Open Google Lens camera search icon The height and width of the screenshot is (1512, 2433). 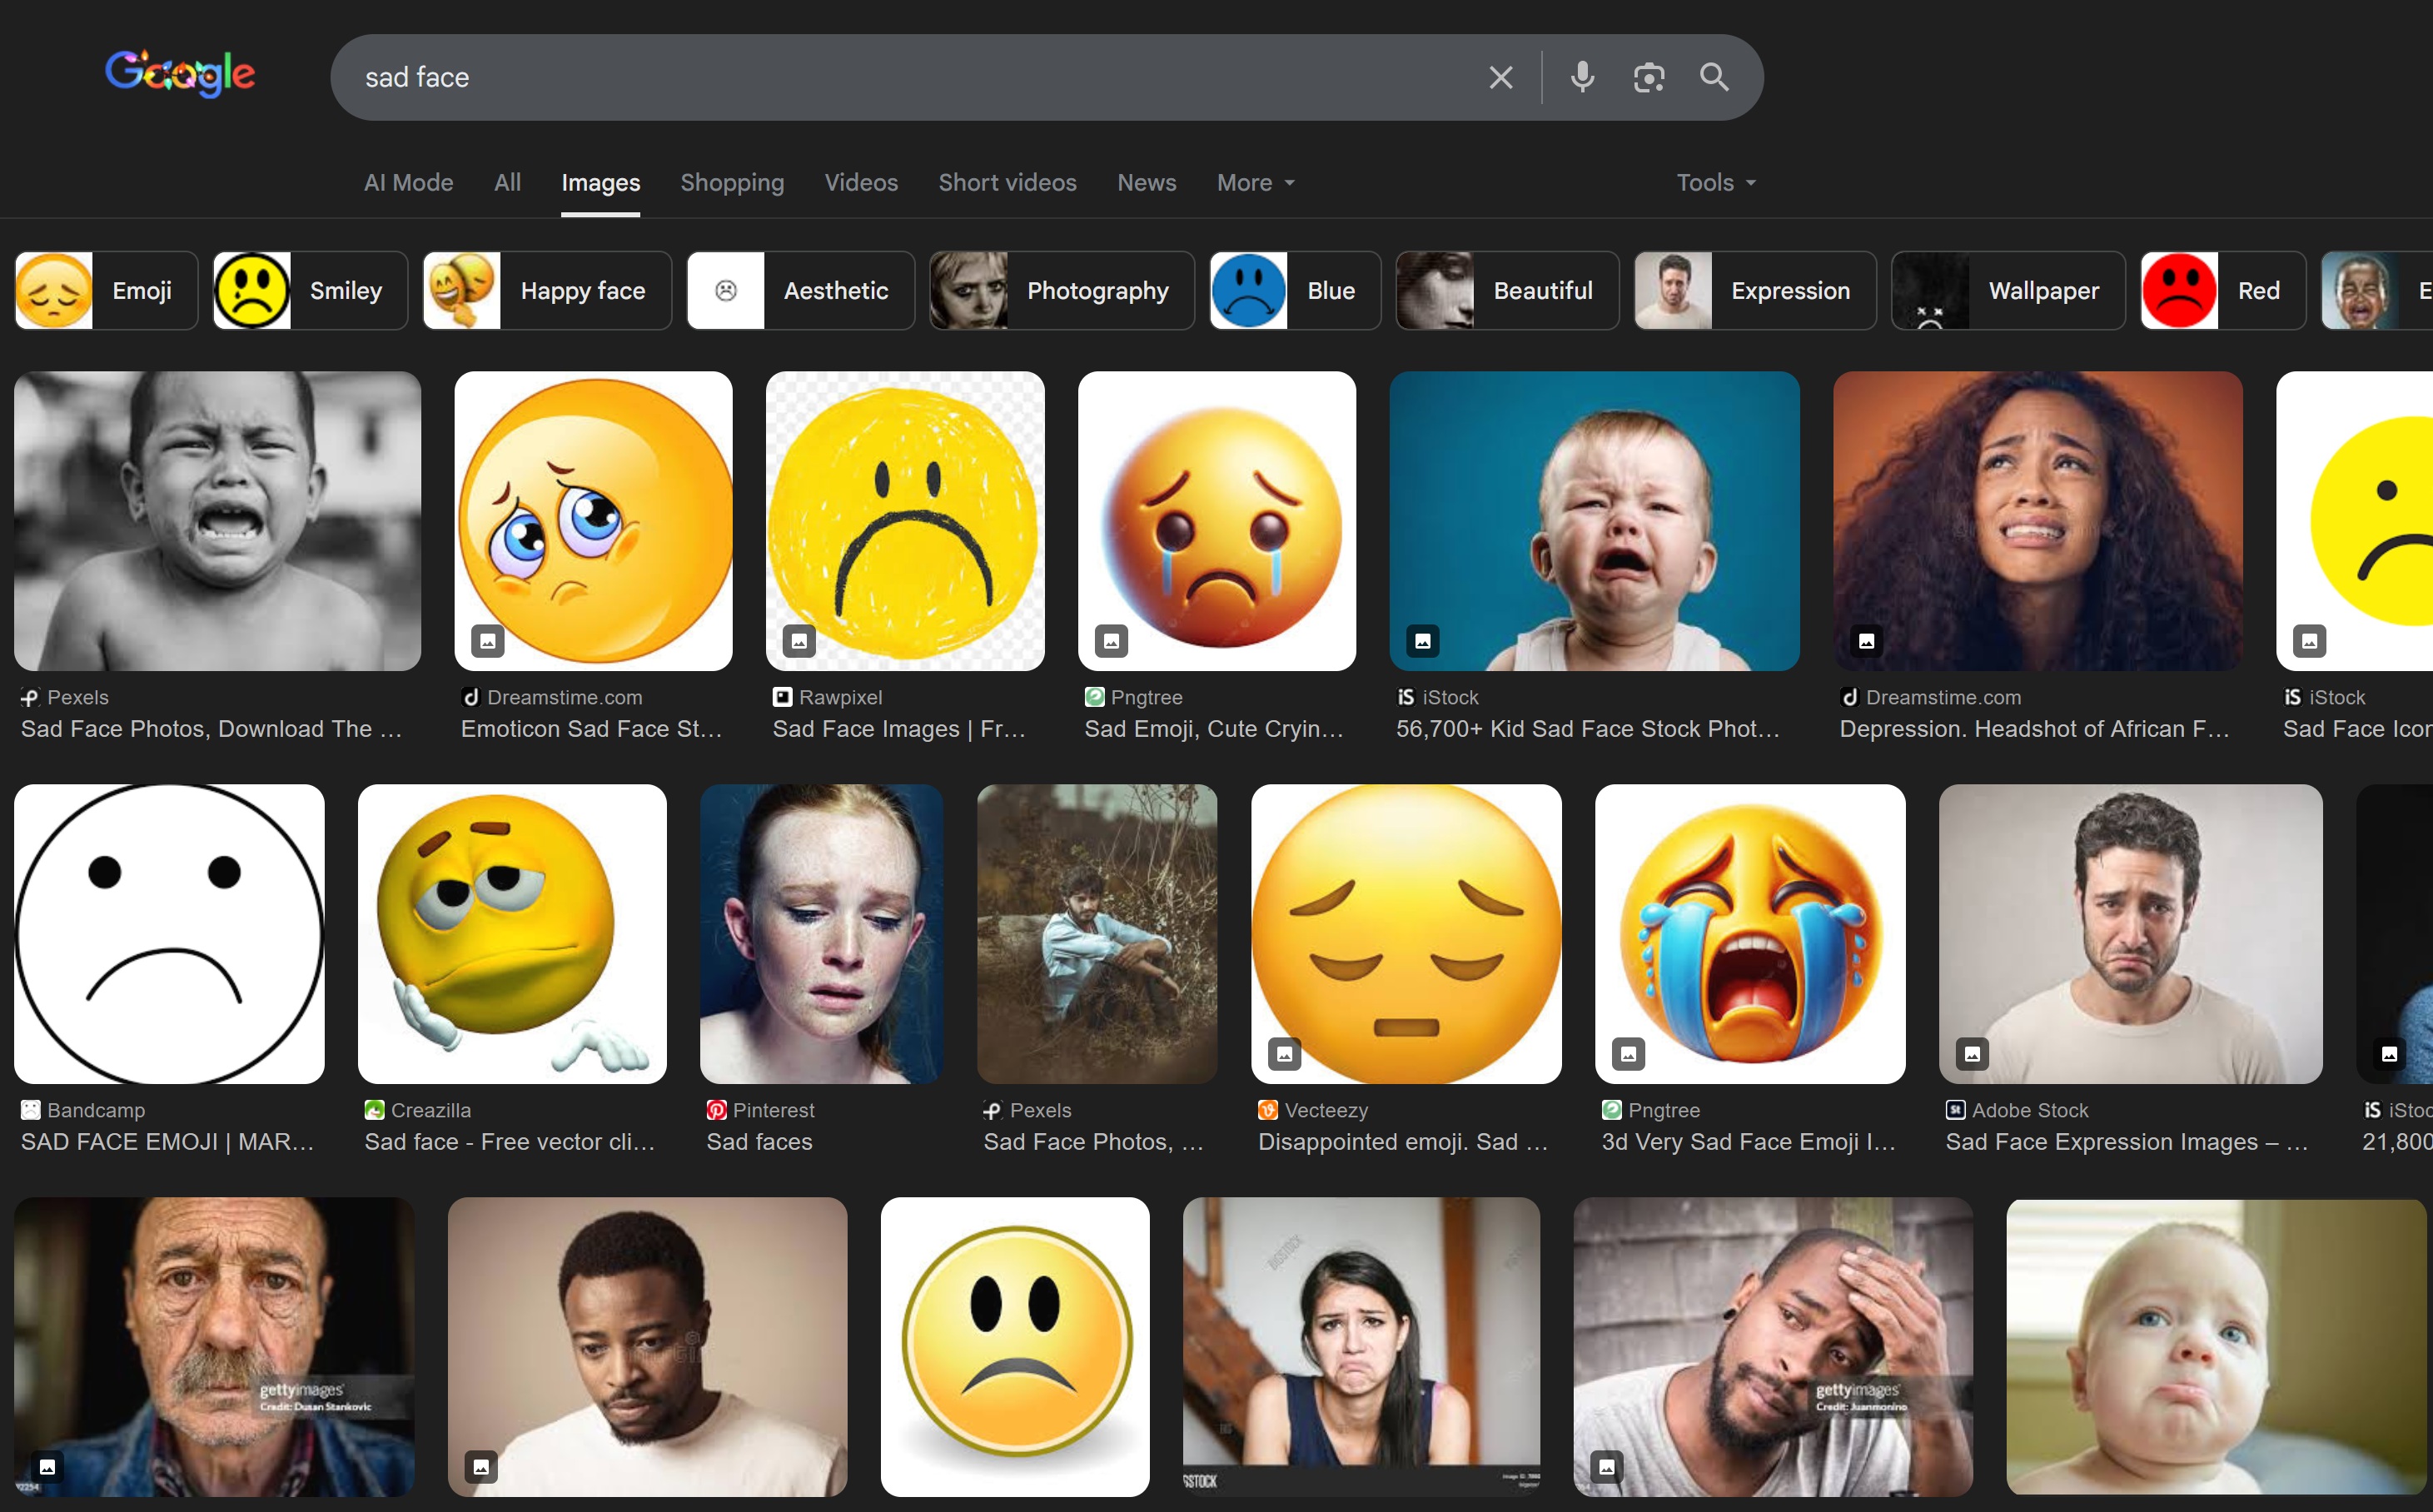(x=1648, y=77)
